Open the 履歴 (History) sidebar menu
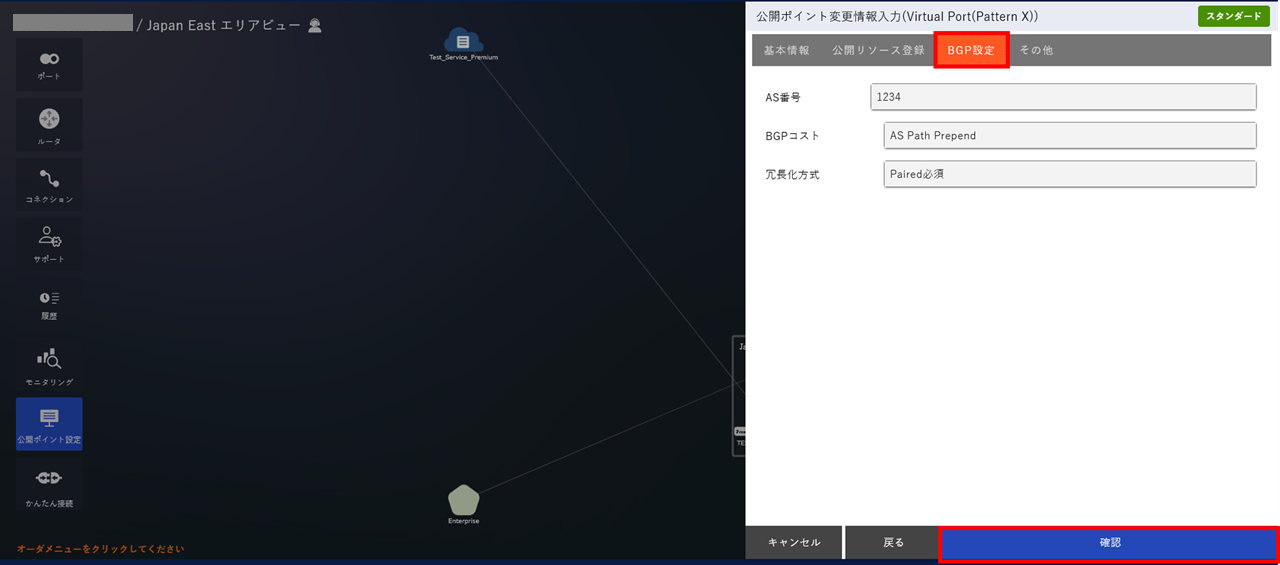Image resolution: width=1280 pixels, height=565 pixels. click(49, 304)
